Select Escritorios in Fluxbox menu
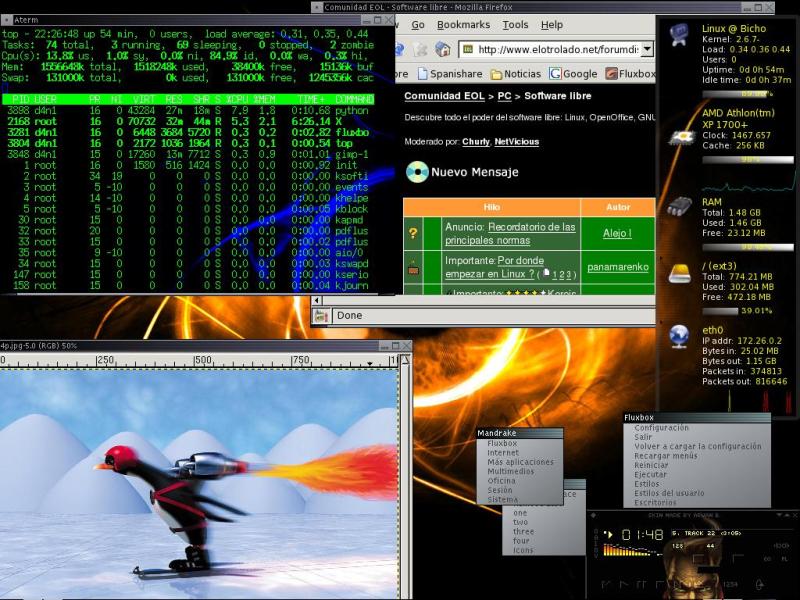 pos(697,503)
